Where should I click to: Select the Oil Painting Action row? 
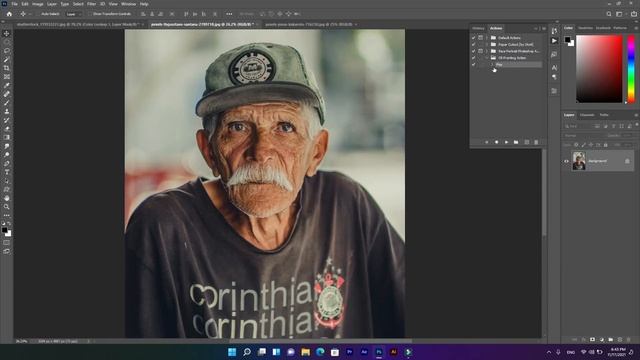pos(512,58)
